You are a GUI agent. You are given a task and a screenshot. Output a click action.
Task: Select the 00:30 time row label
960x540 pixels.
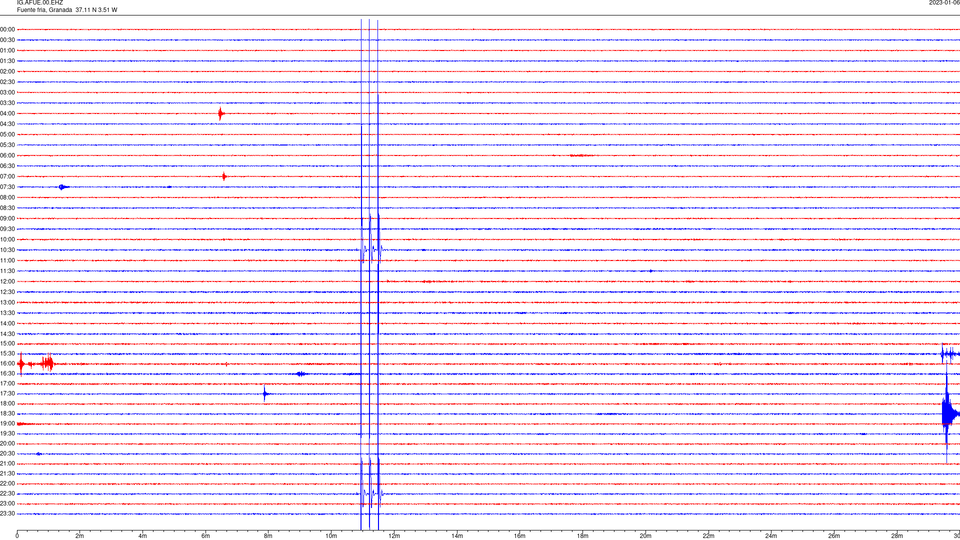click(7, 40)
